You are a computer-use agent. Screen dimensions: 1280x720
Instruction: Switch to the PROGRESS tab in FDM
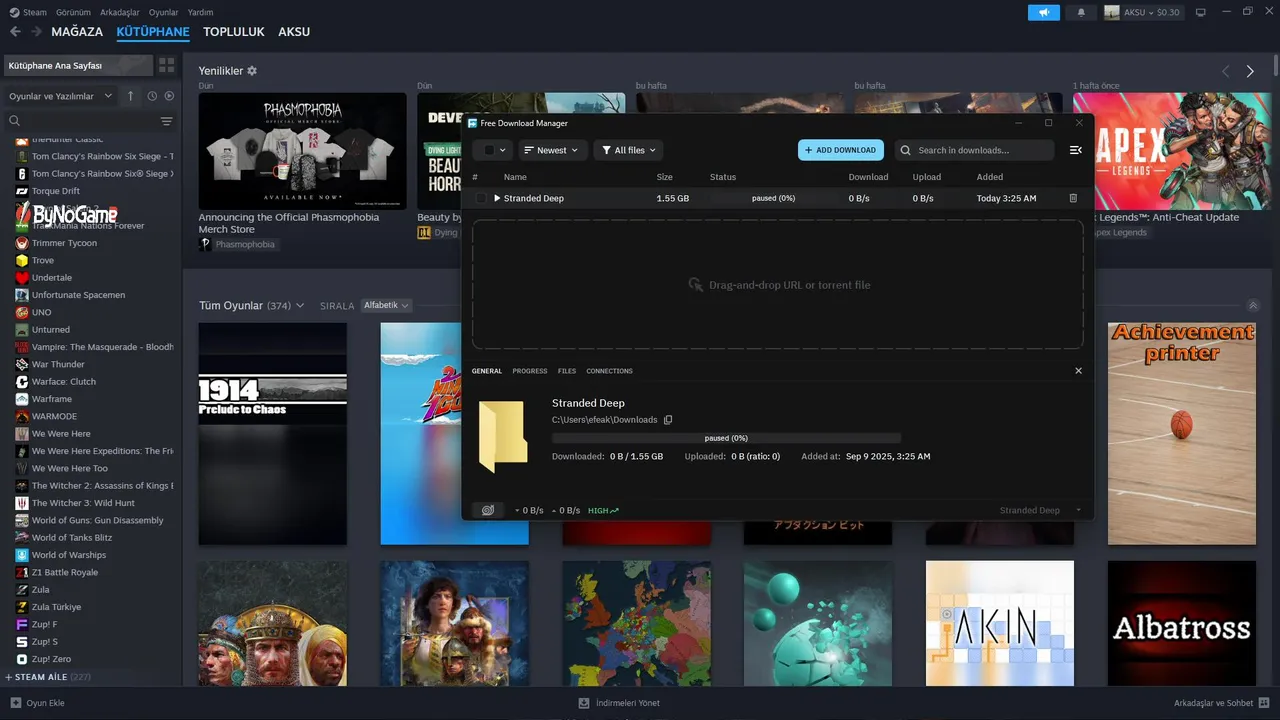click(530, 371)
